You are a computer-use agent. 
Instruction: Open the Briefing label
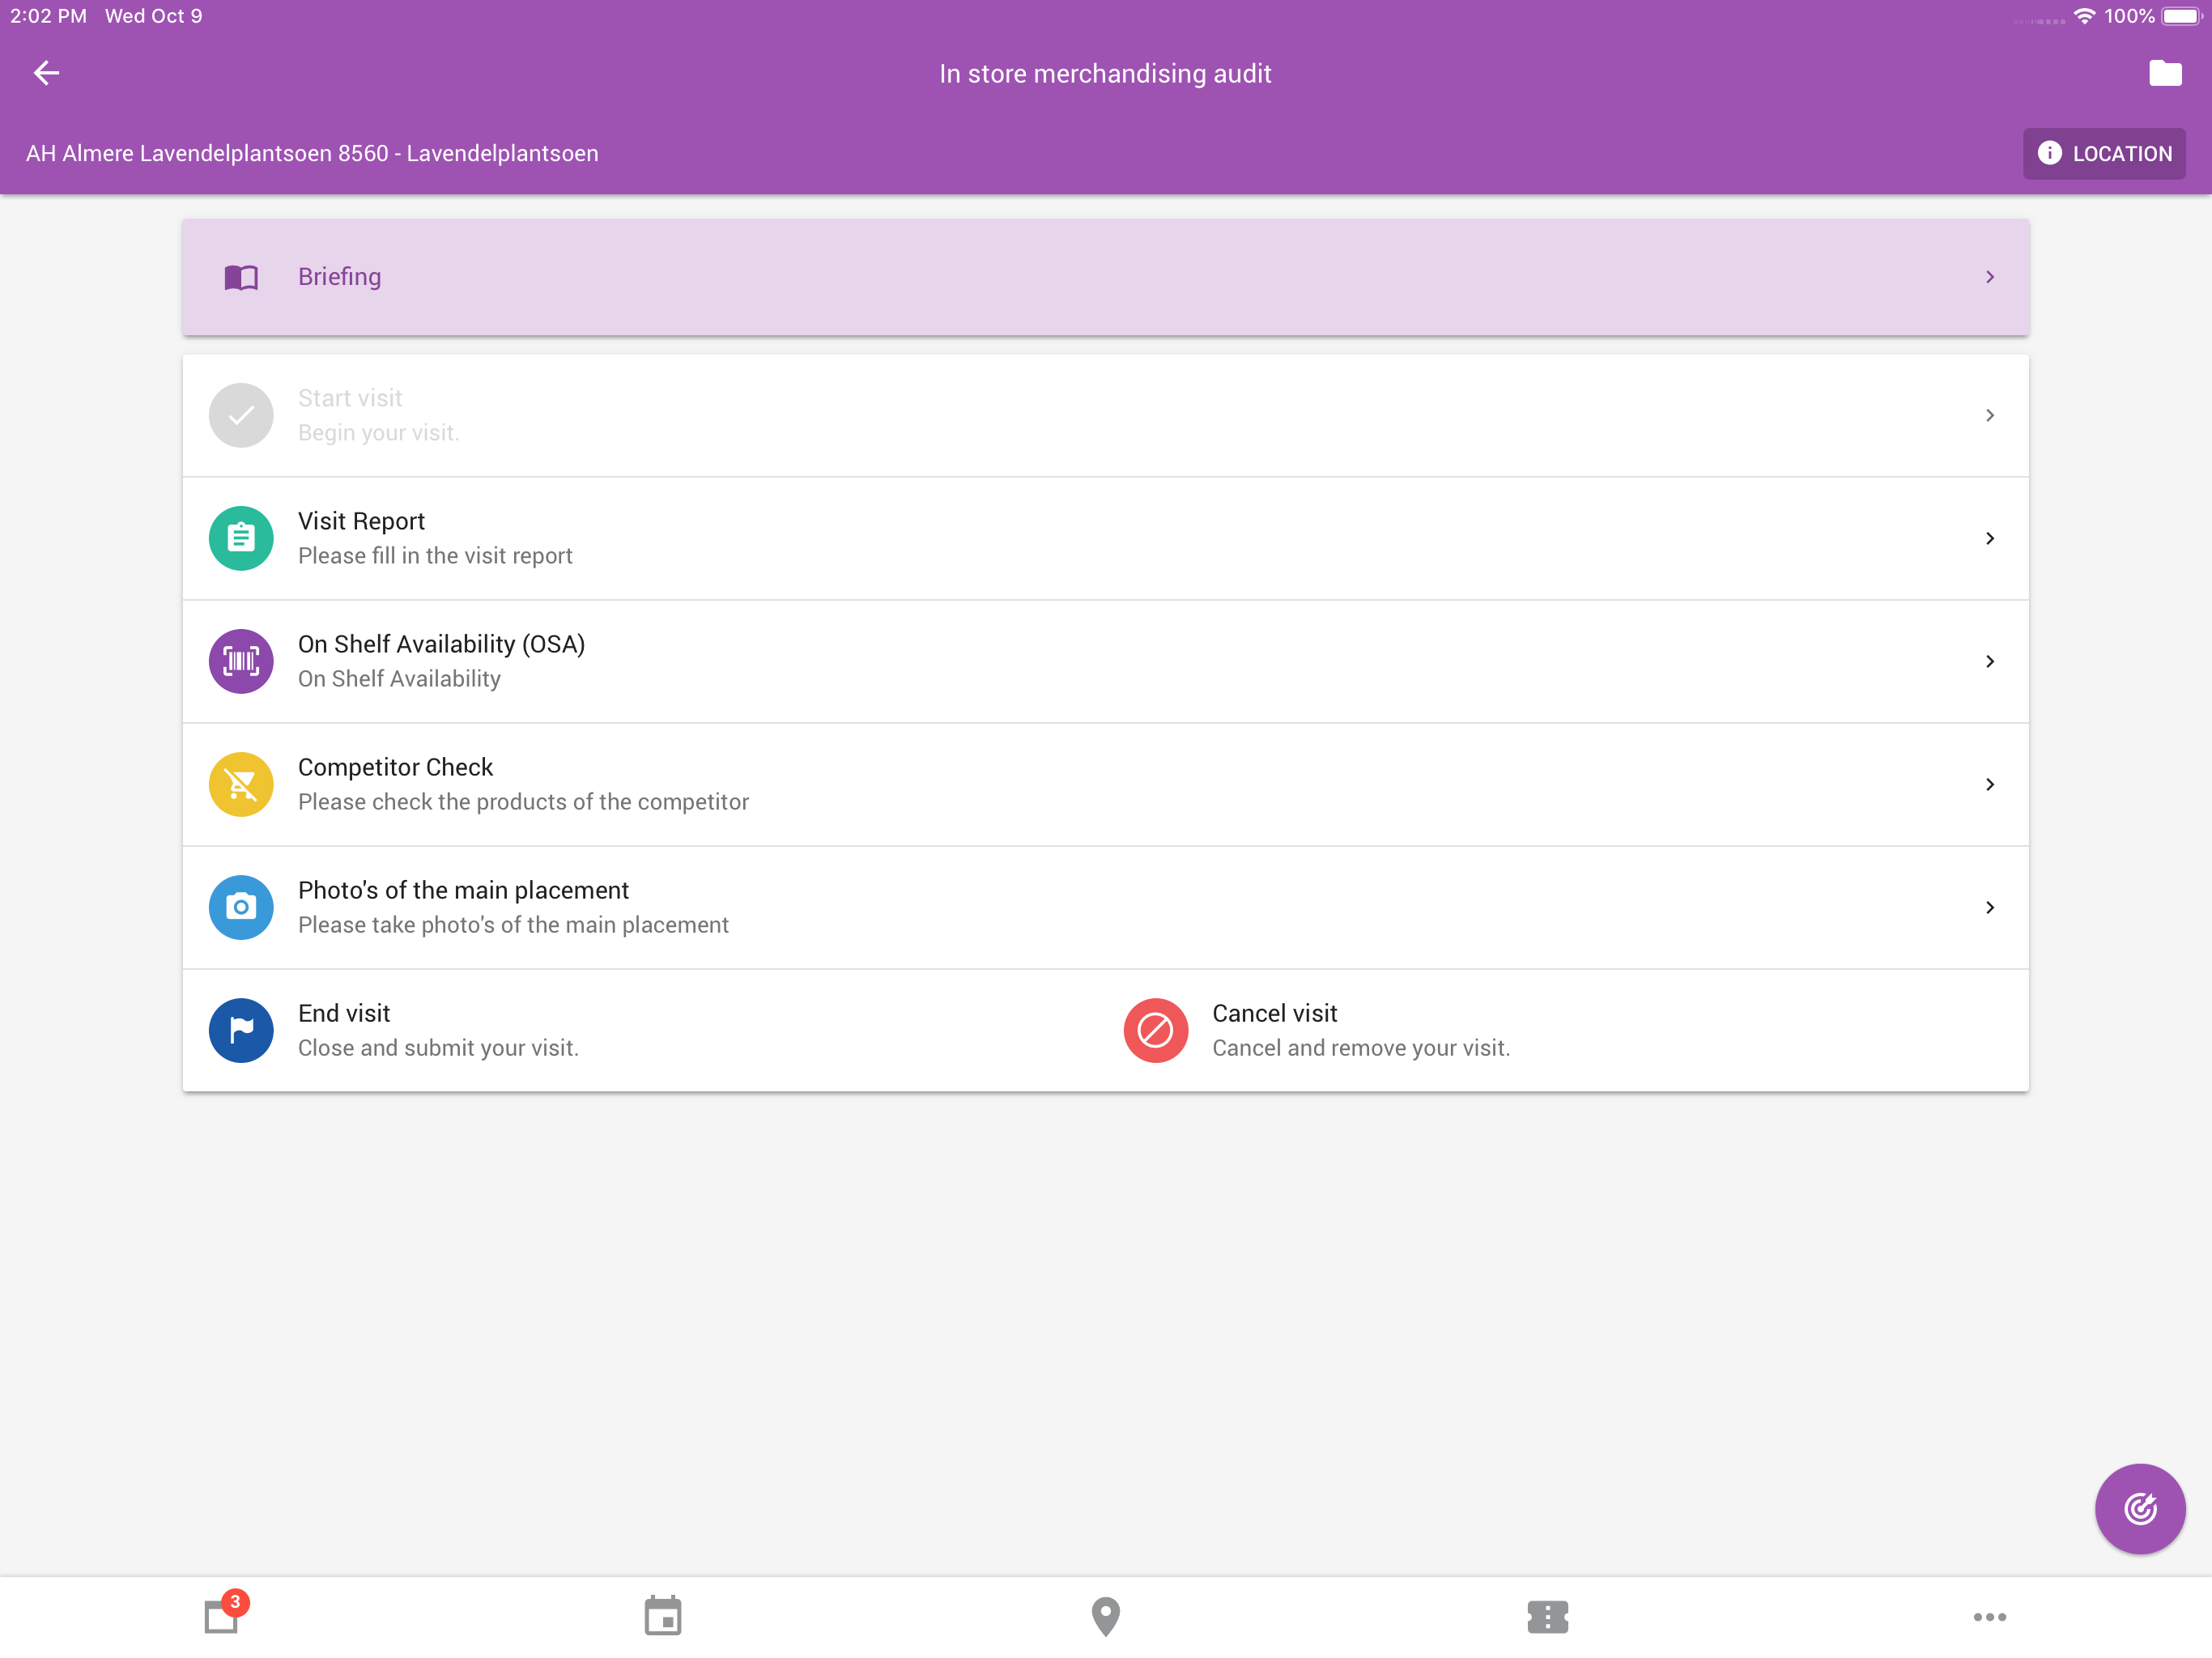(x=339, y=277)
